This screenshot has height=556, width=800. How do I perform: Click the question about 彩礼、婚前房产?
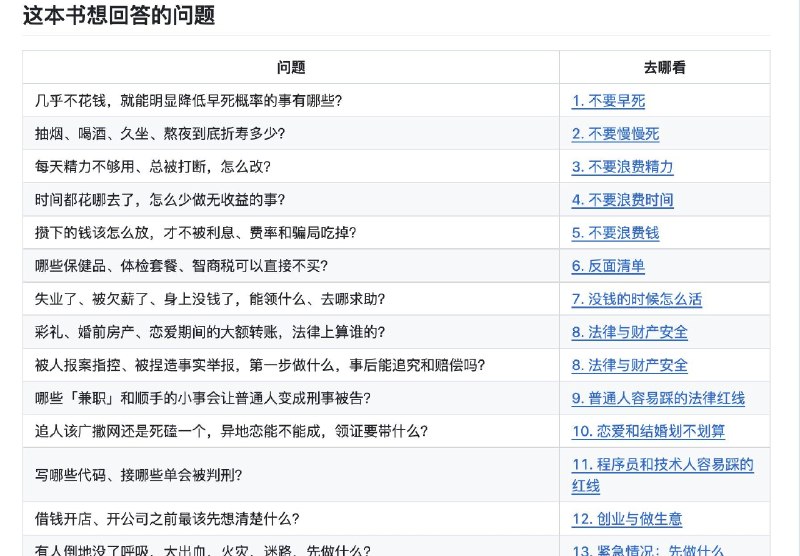(x=210, y=332)
